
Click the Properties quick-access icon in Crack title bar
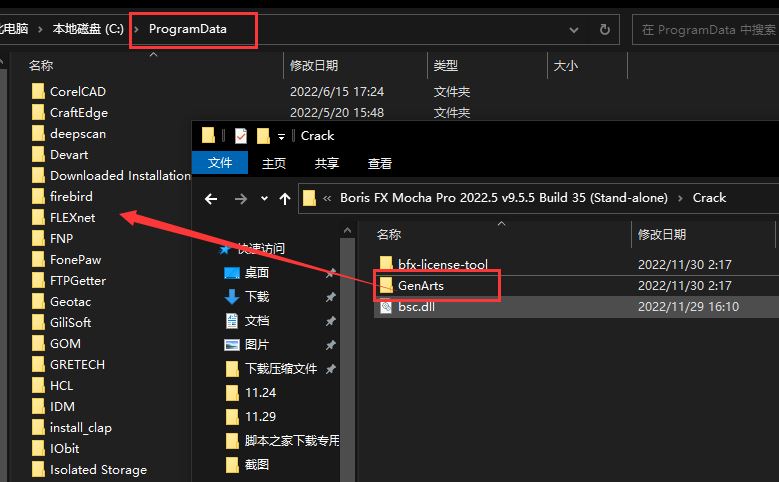tap(240, 136)
